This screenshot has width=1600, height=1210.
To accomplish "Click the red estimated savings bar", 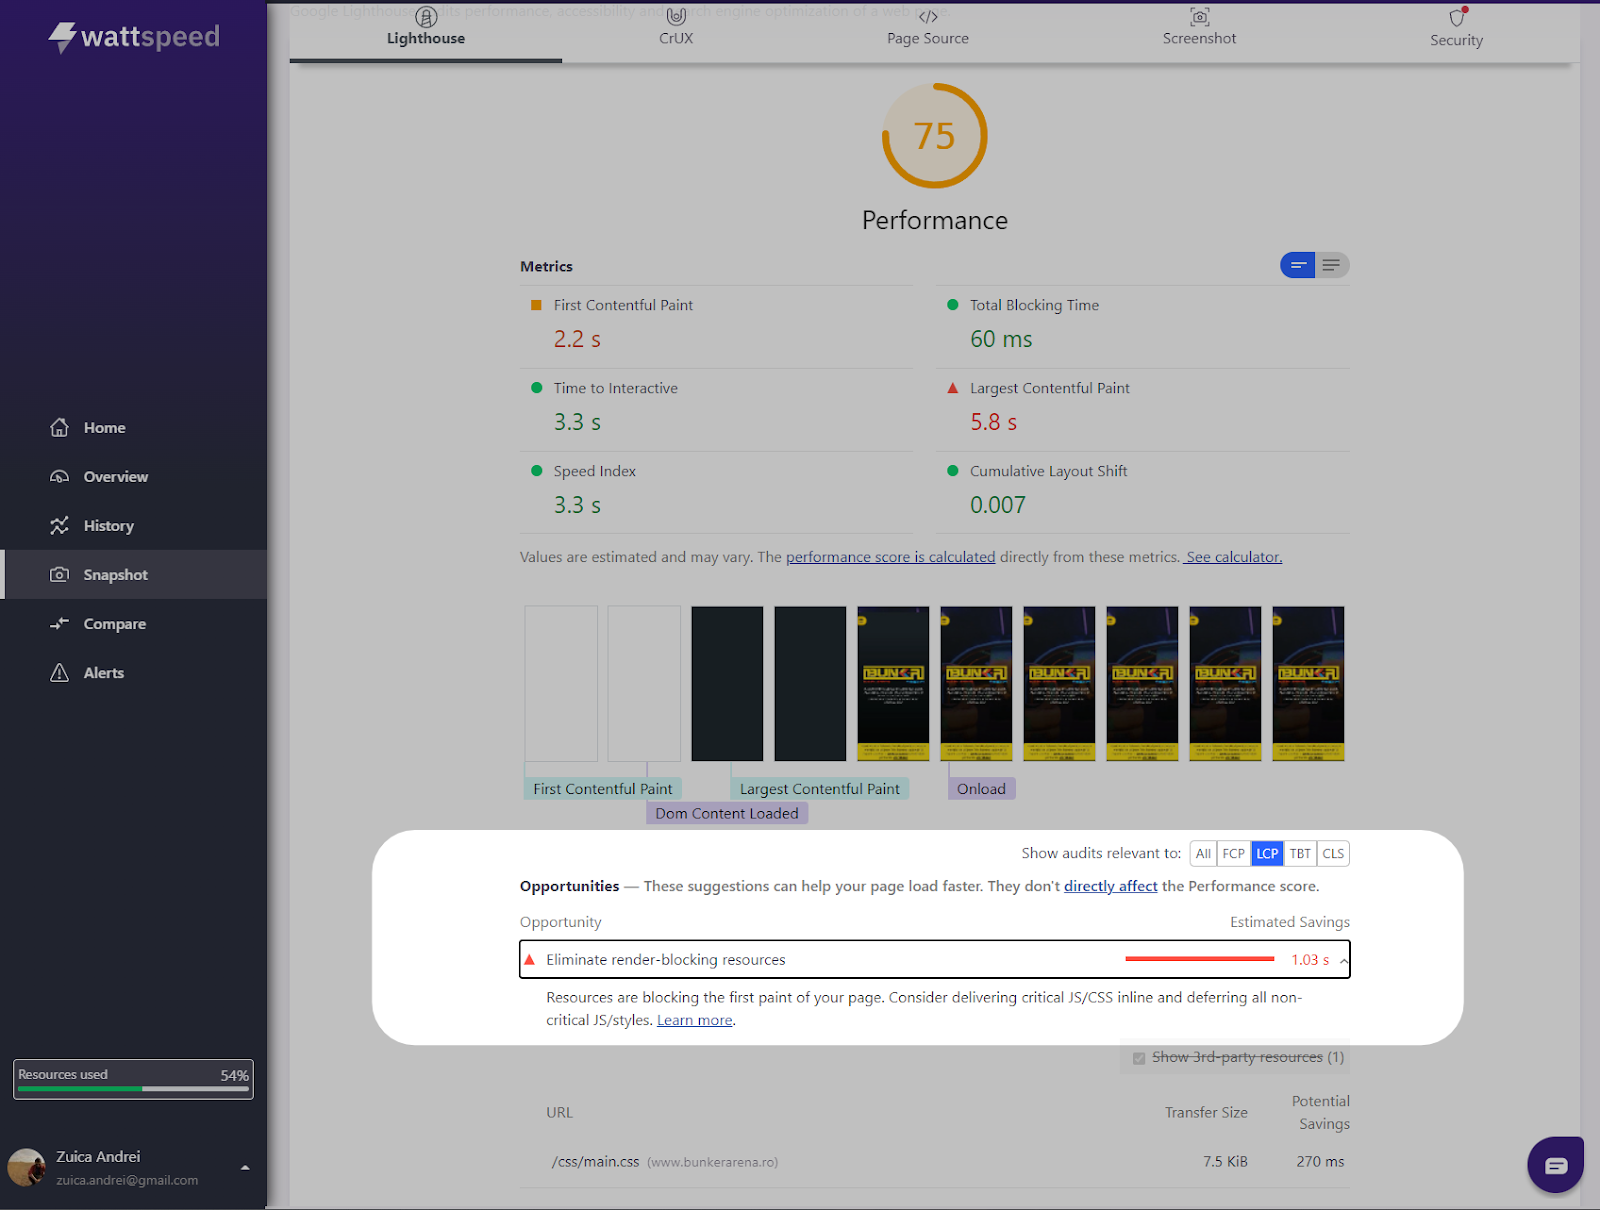I will pyautogui.click(x=1200, y=959).
